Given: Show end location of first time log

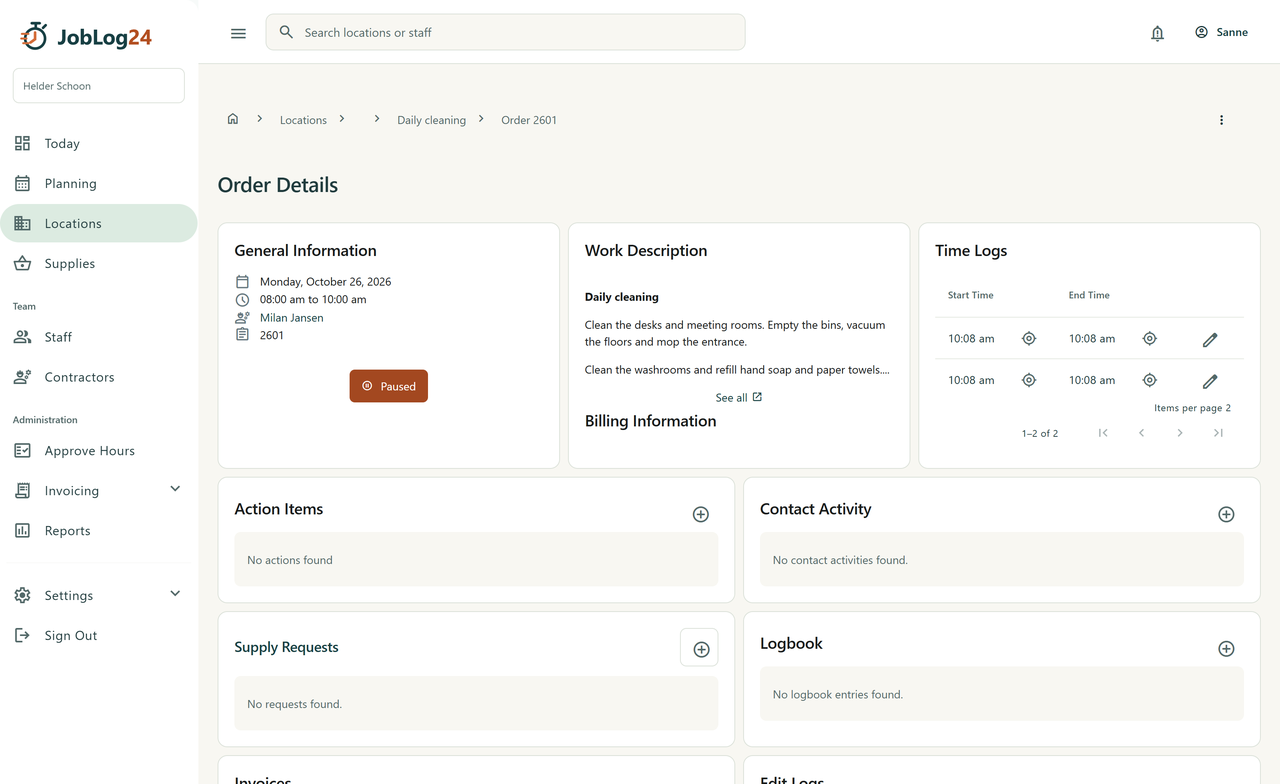Looking at the screenshot, I should (x=1150, y=339).
